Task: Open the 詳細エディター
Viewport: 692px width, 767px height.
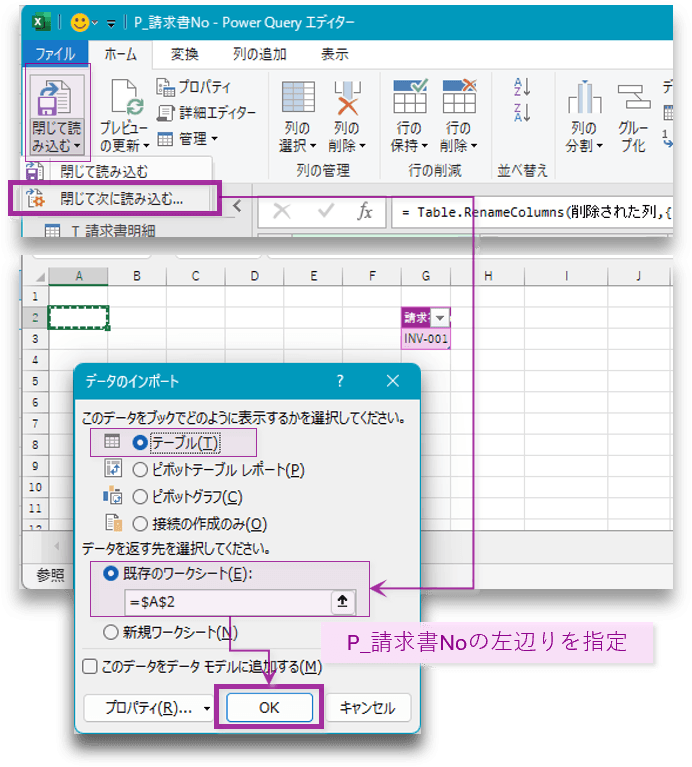Action: pos(206,113)
